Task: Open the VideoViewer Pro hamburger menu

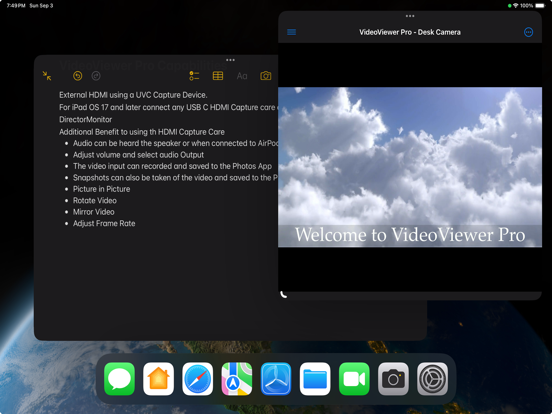Action: click(x=291, y=32)
